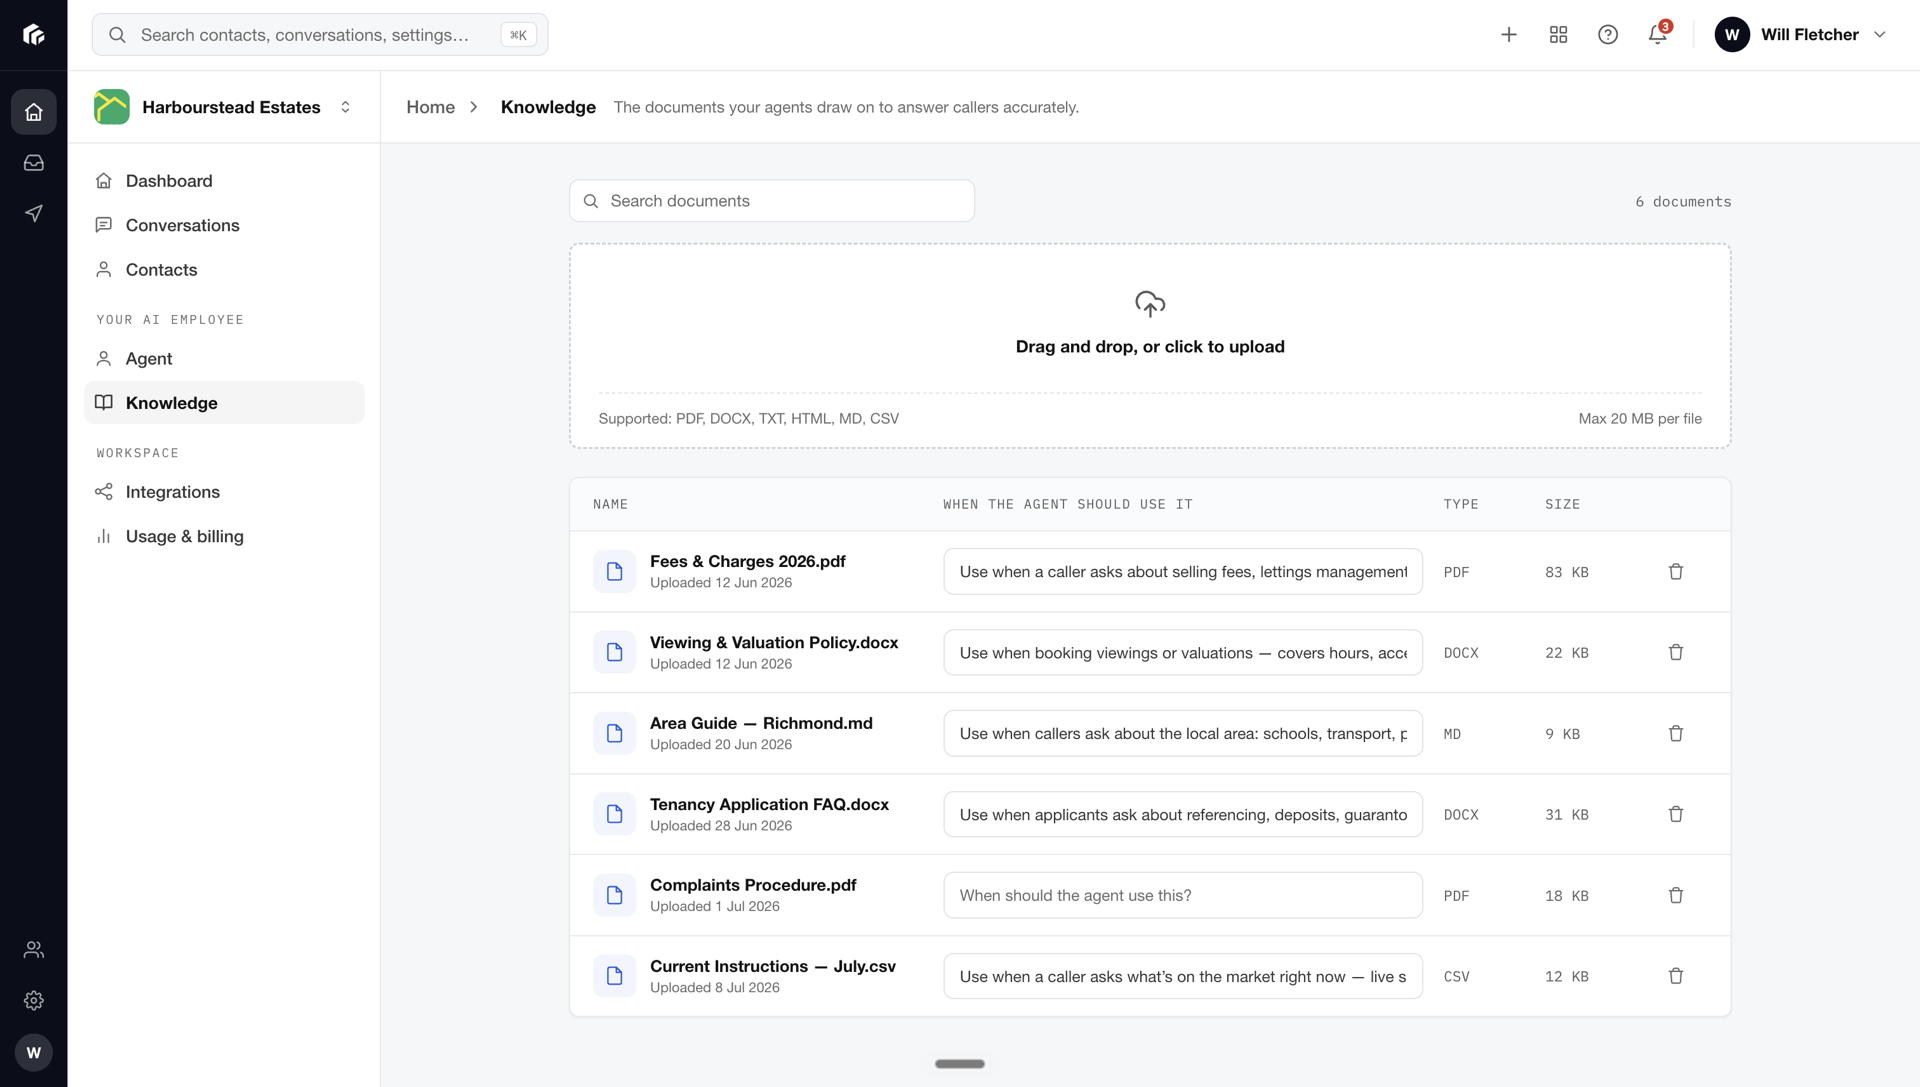Open Integrations in the sidebar
1920x1087 pixels.
click(x=224, y=492)
